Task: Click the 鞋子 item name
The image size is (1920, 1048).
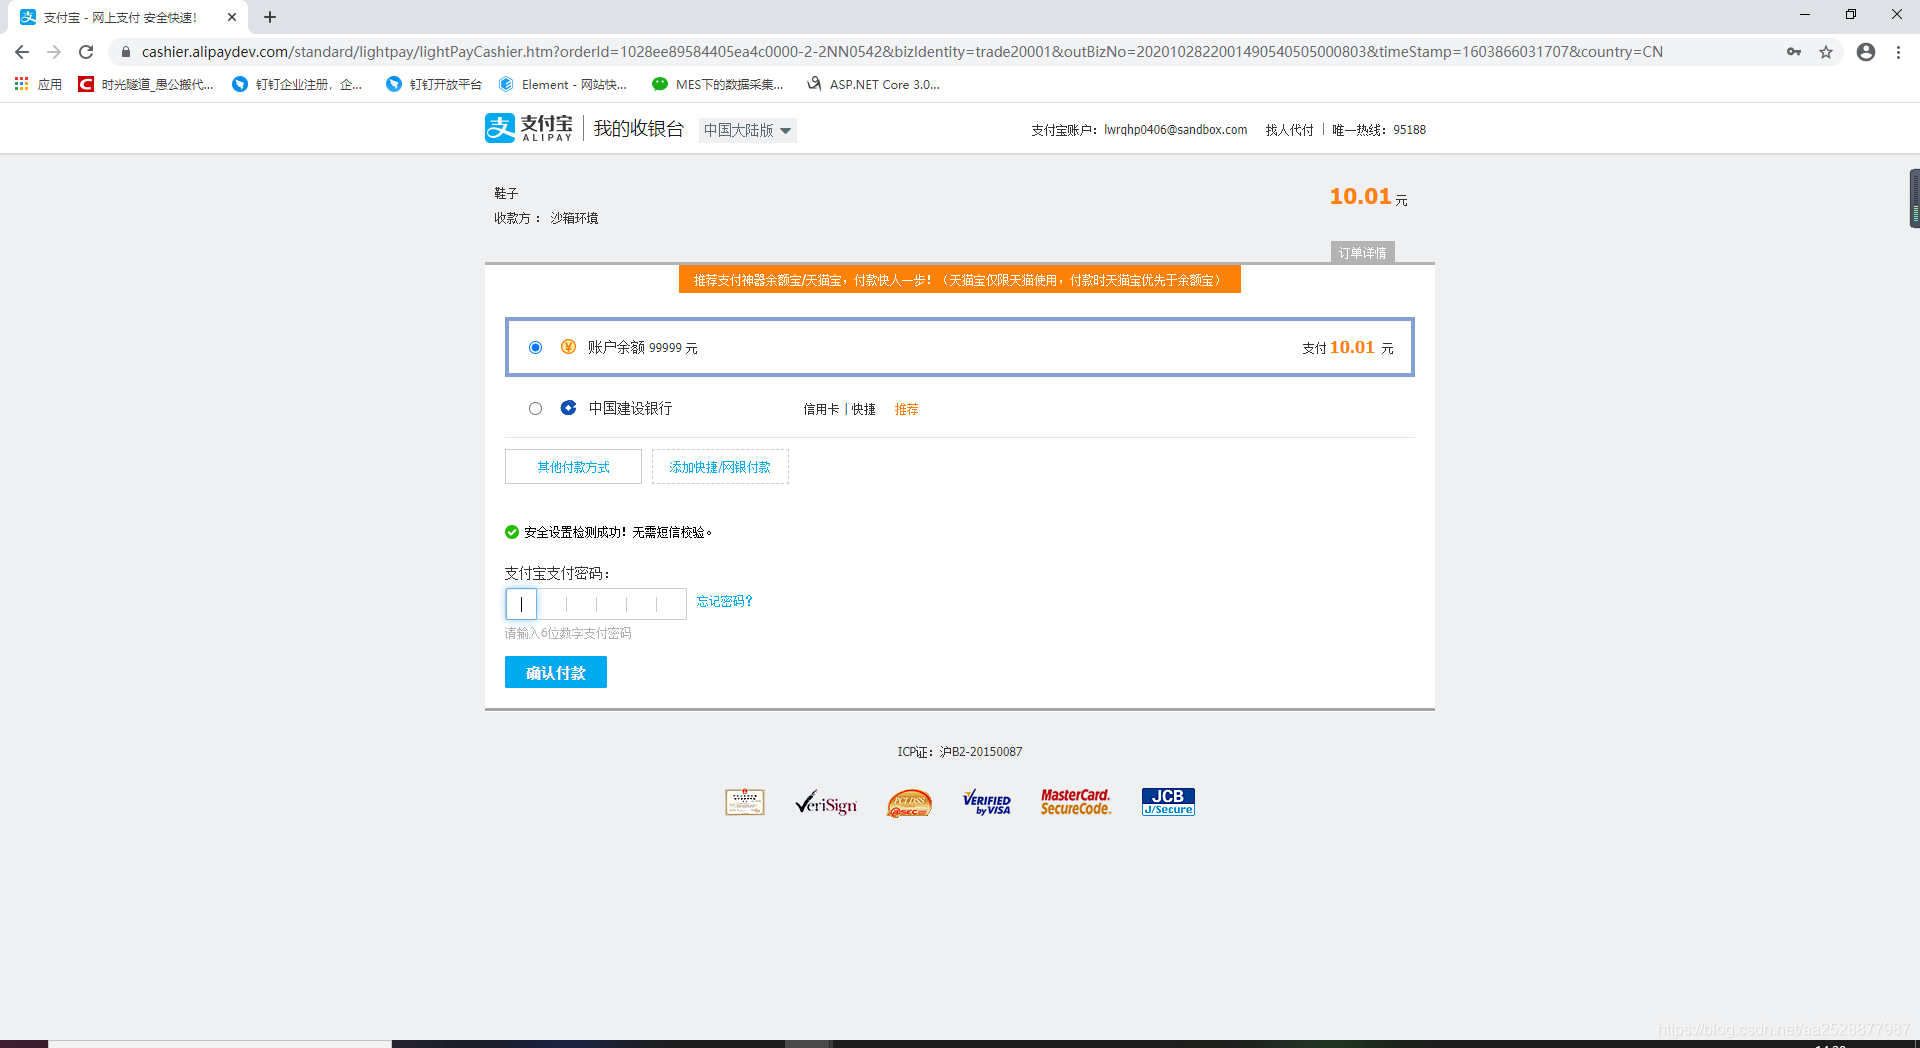Action: 506,193
